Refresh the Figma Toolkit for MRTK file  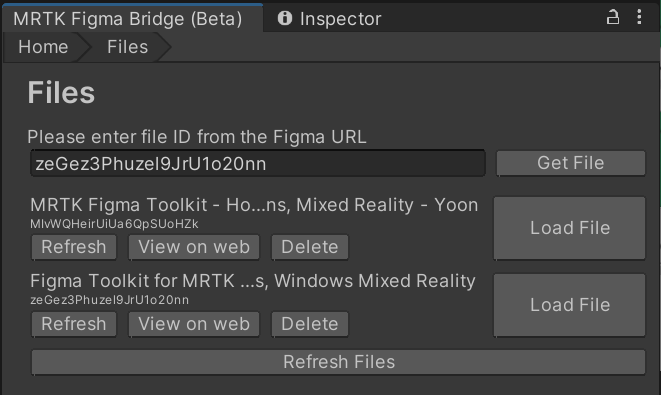pyautogui.click(x=74, y=324)
